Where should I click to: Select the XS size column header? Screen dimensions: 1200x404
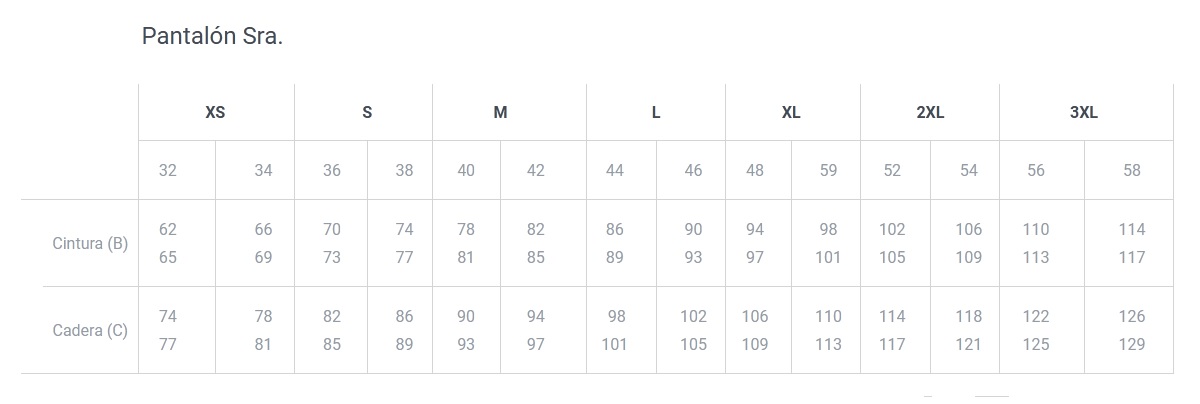pyautogui.click(x=215, y=113)
